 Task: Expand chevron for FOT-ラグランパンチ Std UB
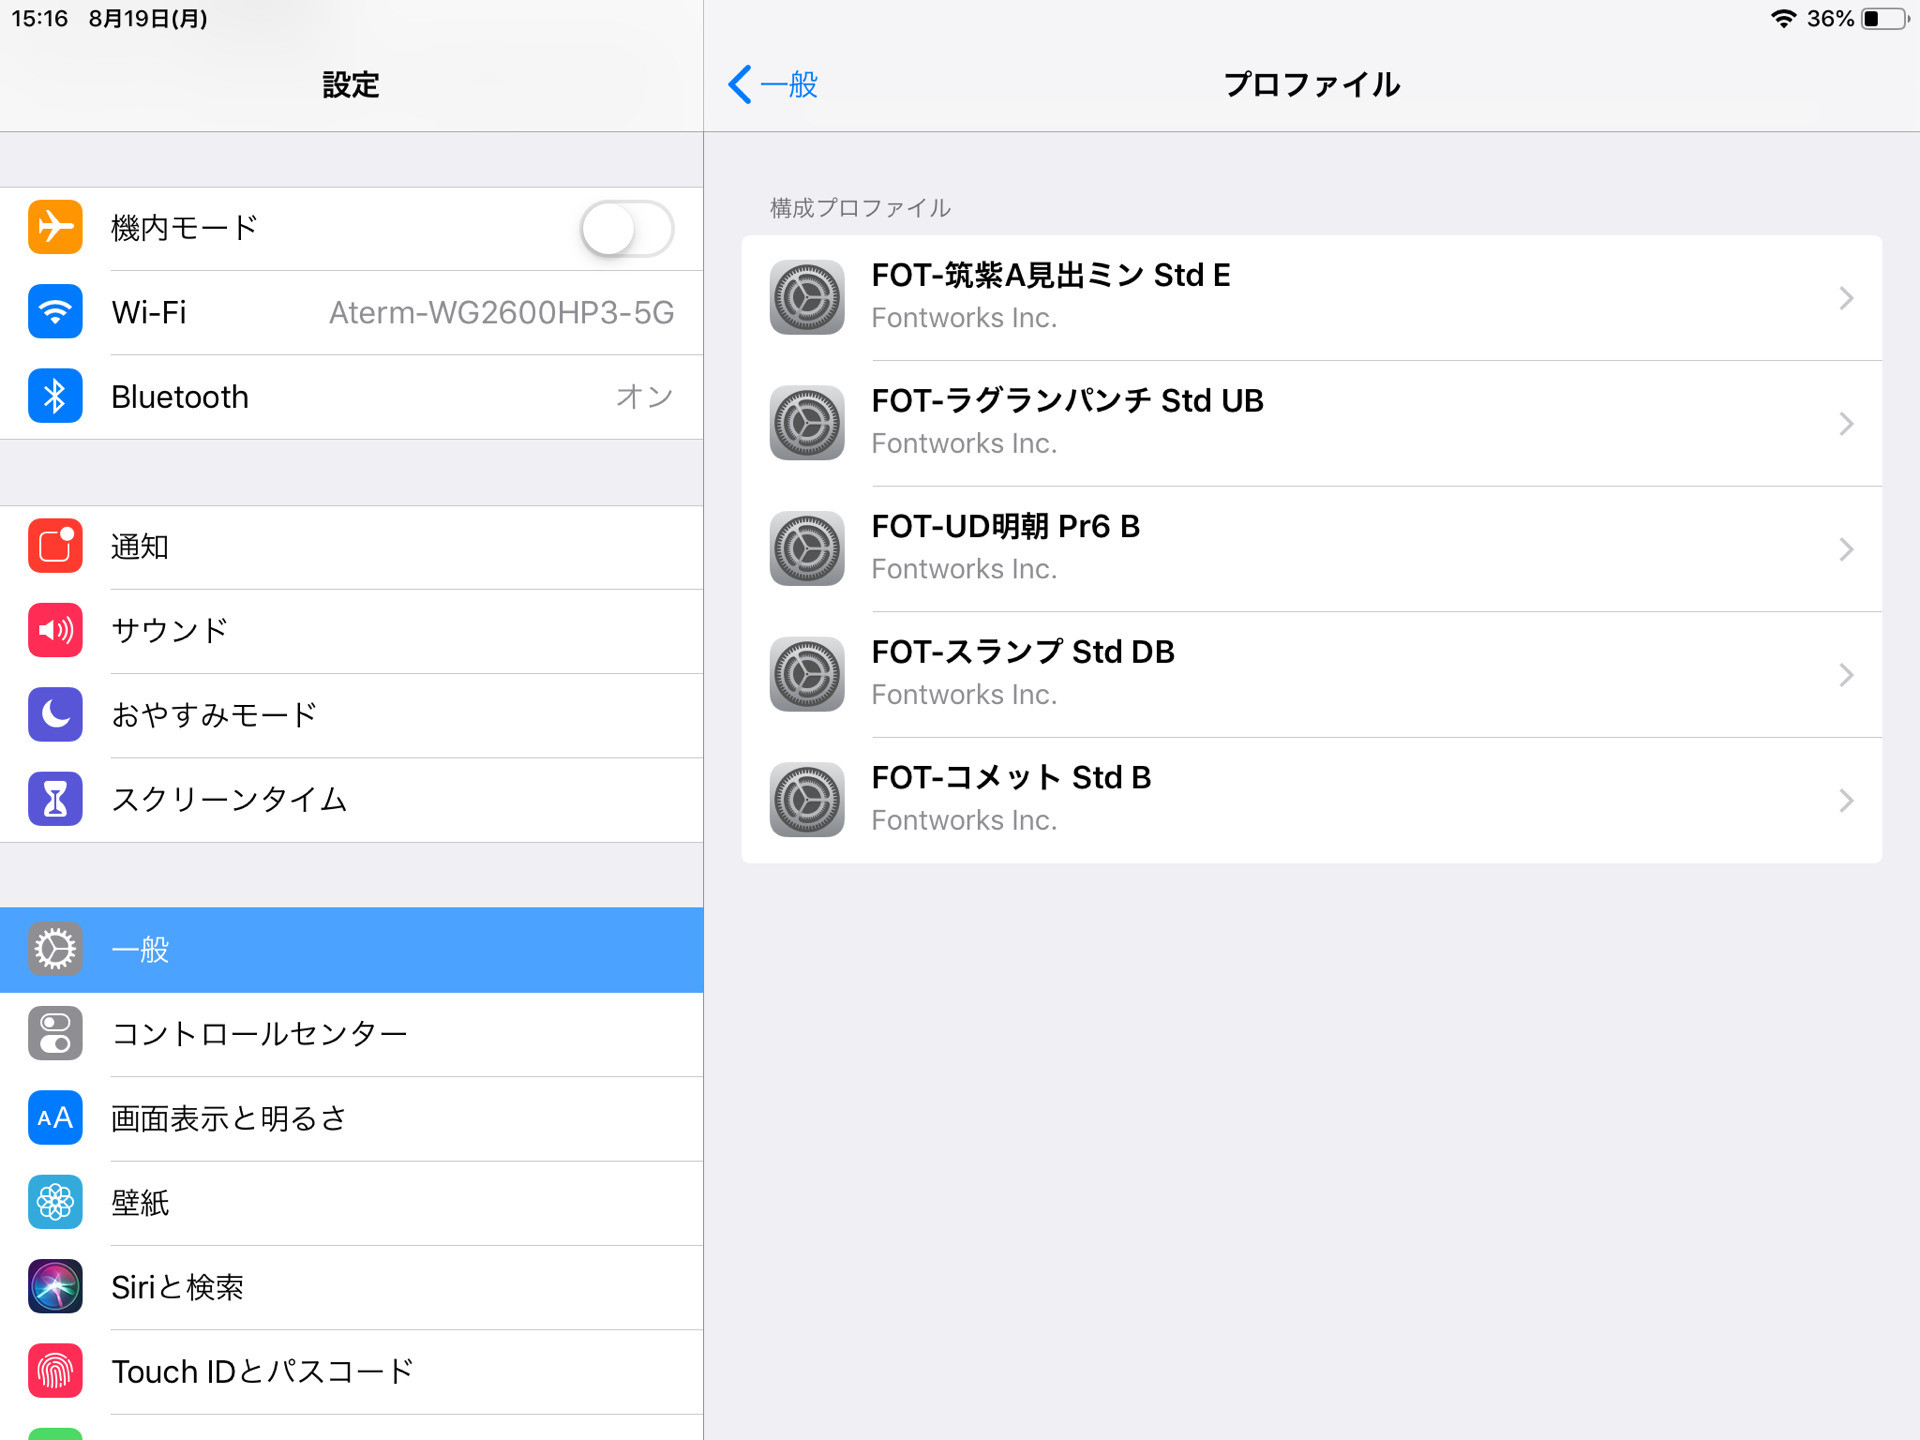[1846, 424]
